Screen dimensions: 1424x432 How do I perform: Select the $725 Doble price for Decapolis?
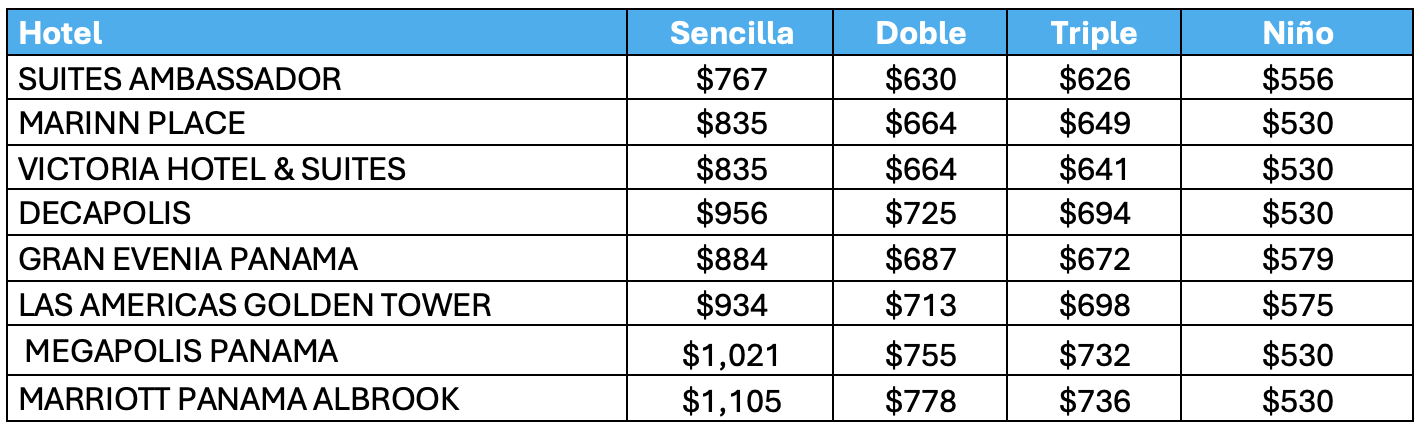(x=921, y=213)
